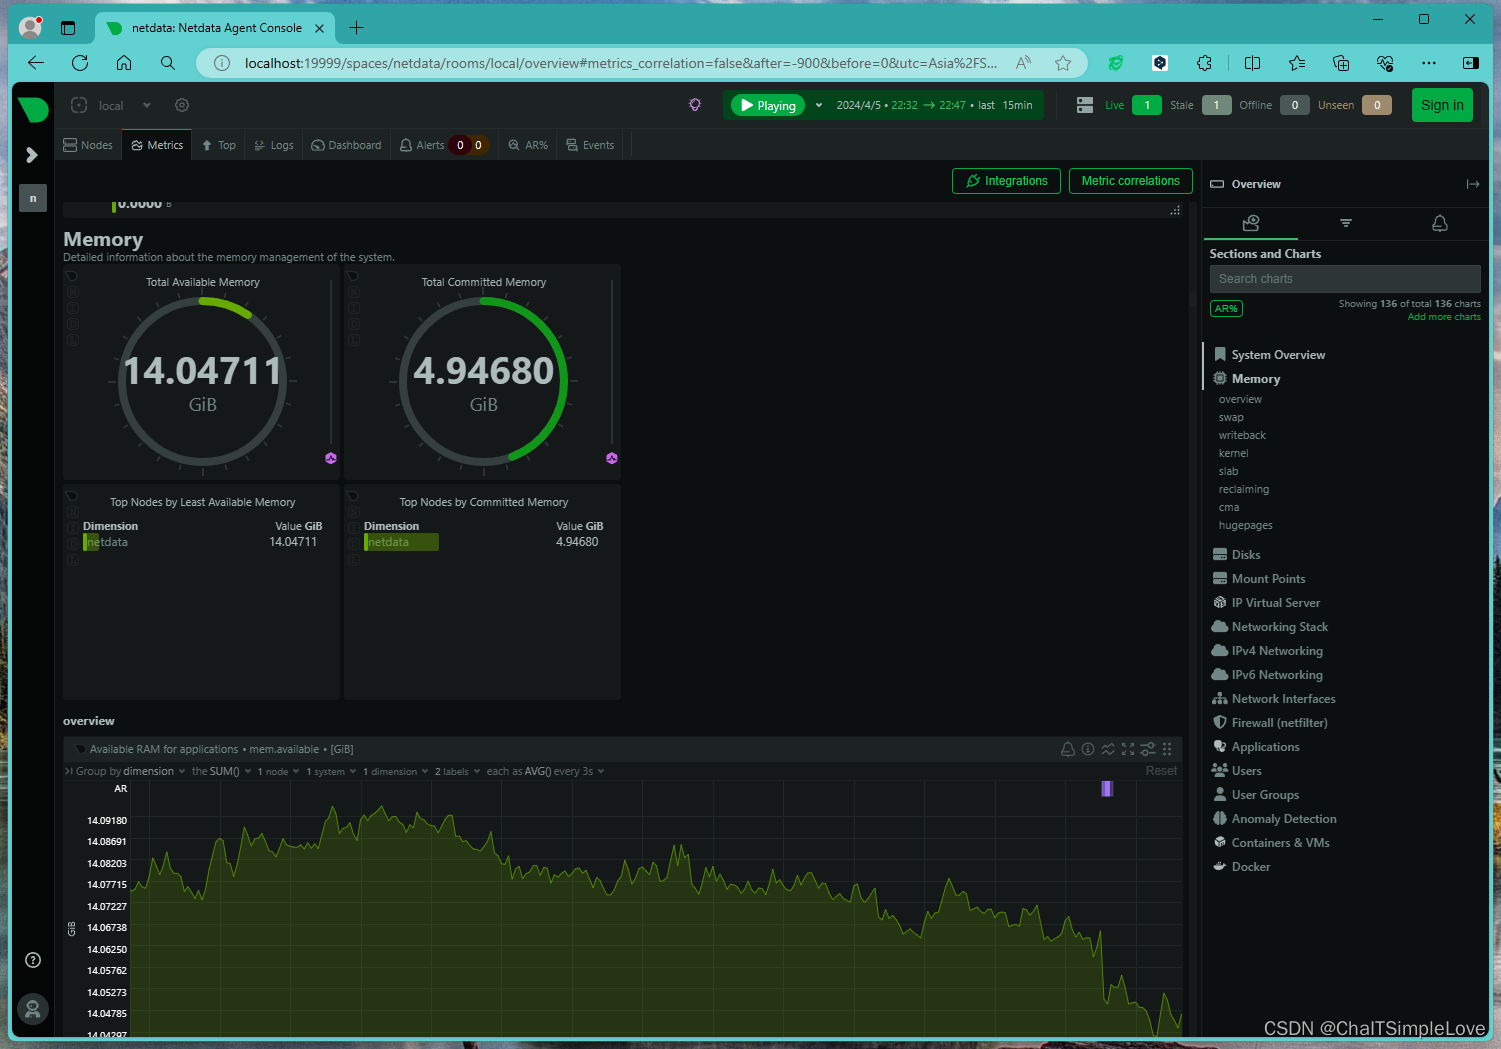1501x1049 pixels.
Task: Select writeback under Memory section
Action: click(x=1242, y=435)
